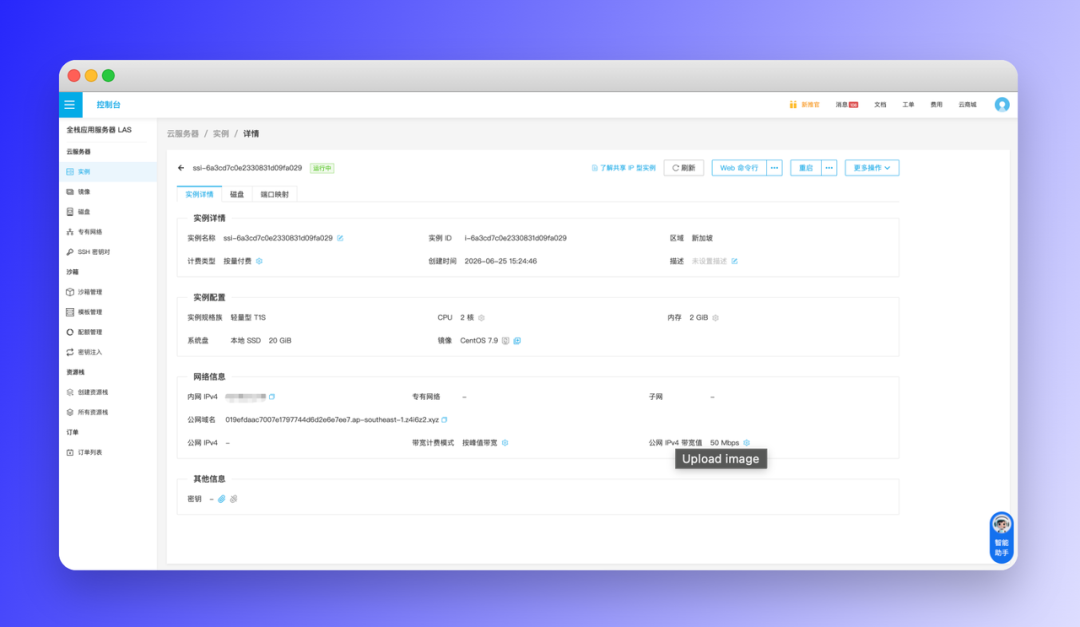1080x627 pixels.
Task: Copy the 内网 IPv4 address
Action: point(272,397)
